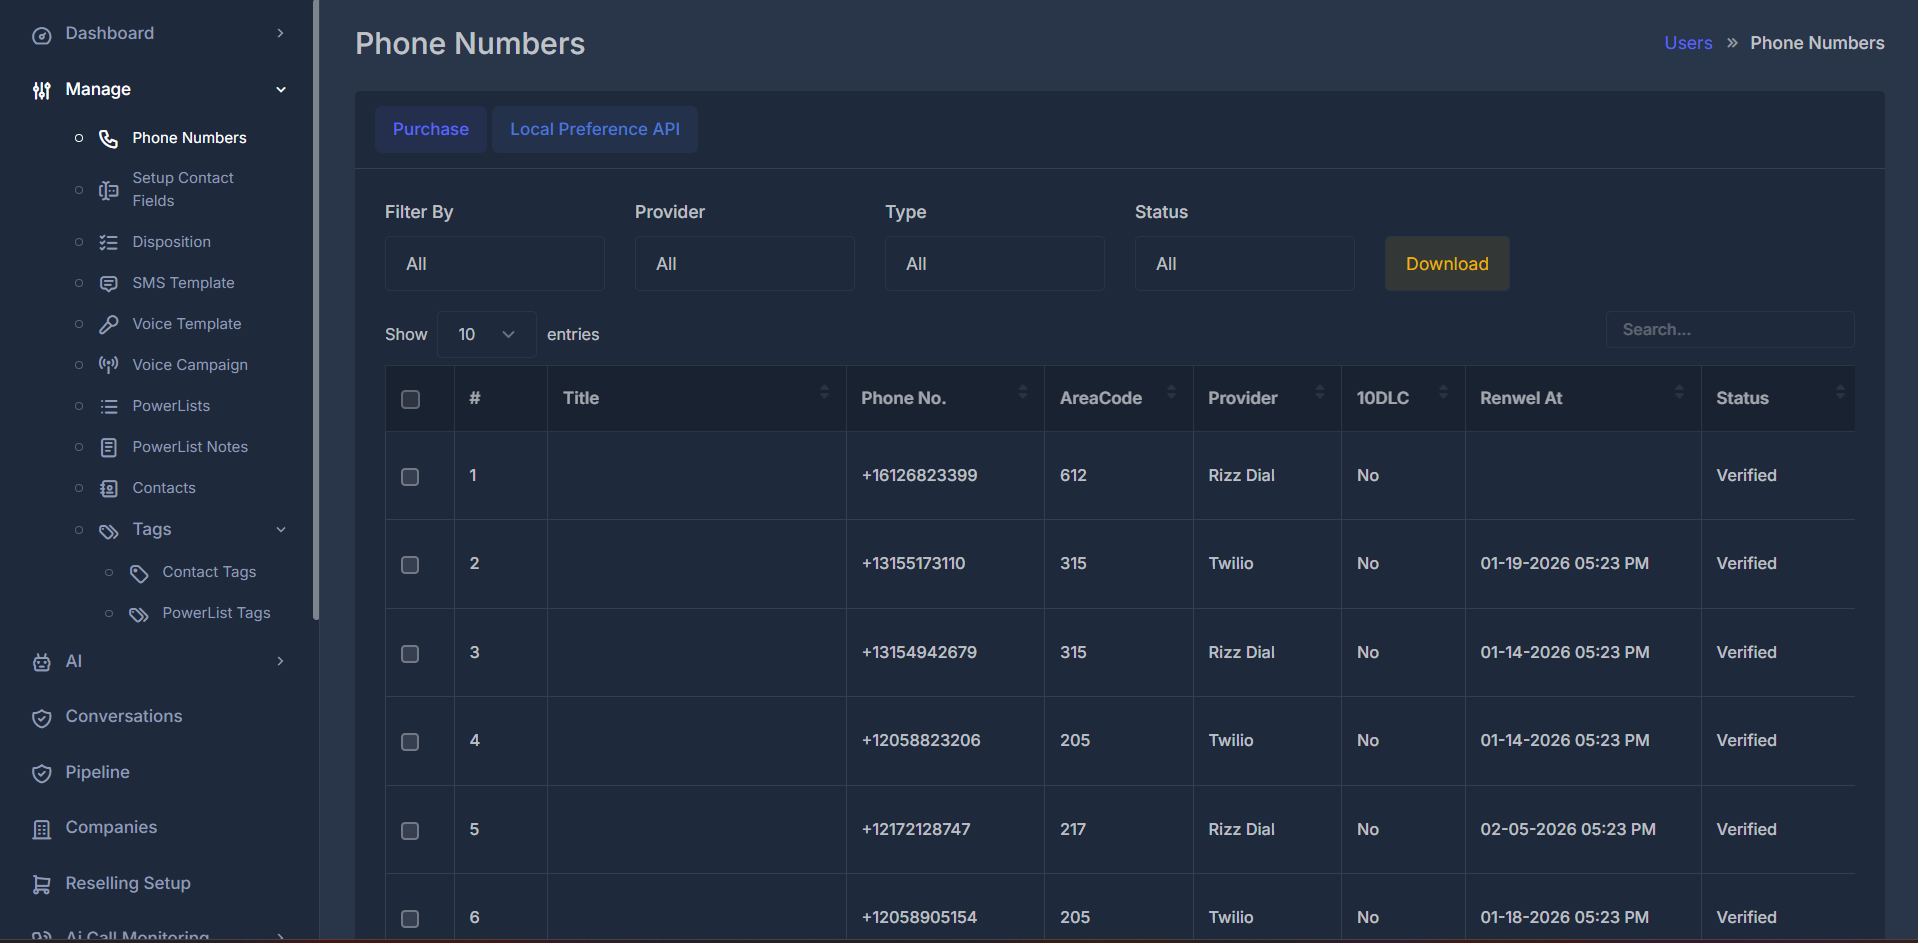This screenshot has width=1918, height=943.
Task: Expand the Dashboard sidebar section
Action: [x=280, y=32]
